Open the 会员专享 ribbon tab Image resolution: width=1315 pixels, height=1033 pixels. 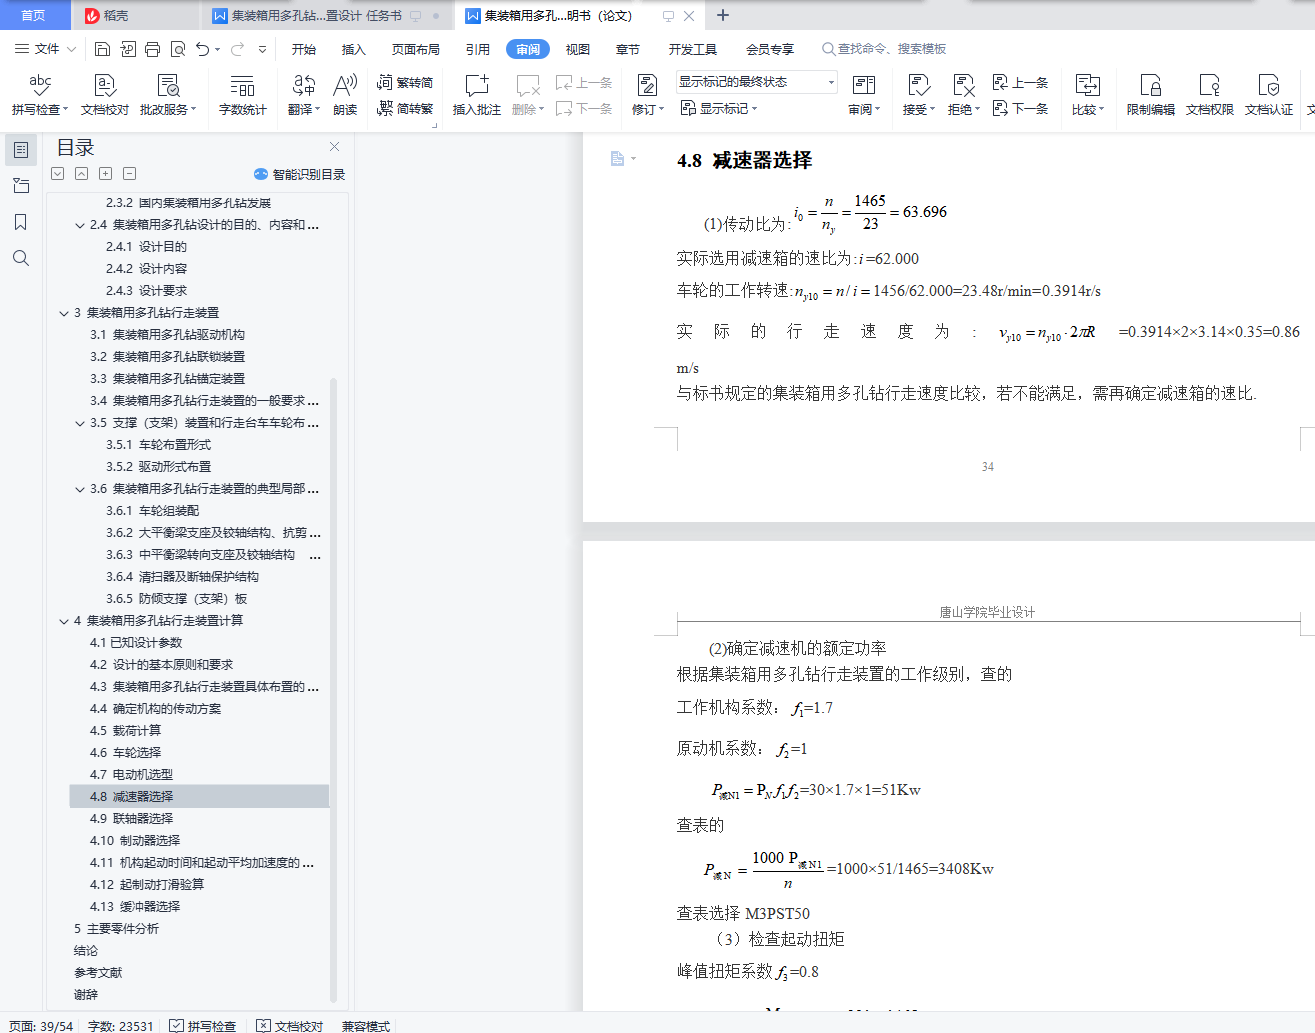click(x=770, y=49)
